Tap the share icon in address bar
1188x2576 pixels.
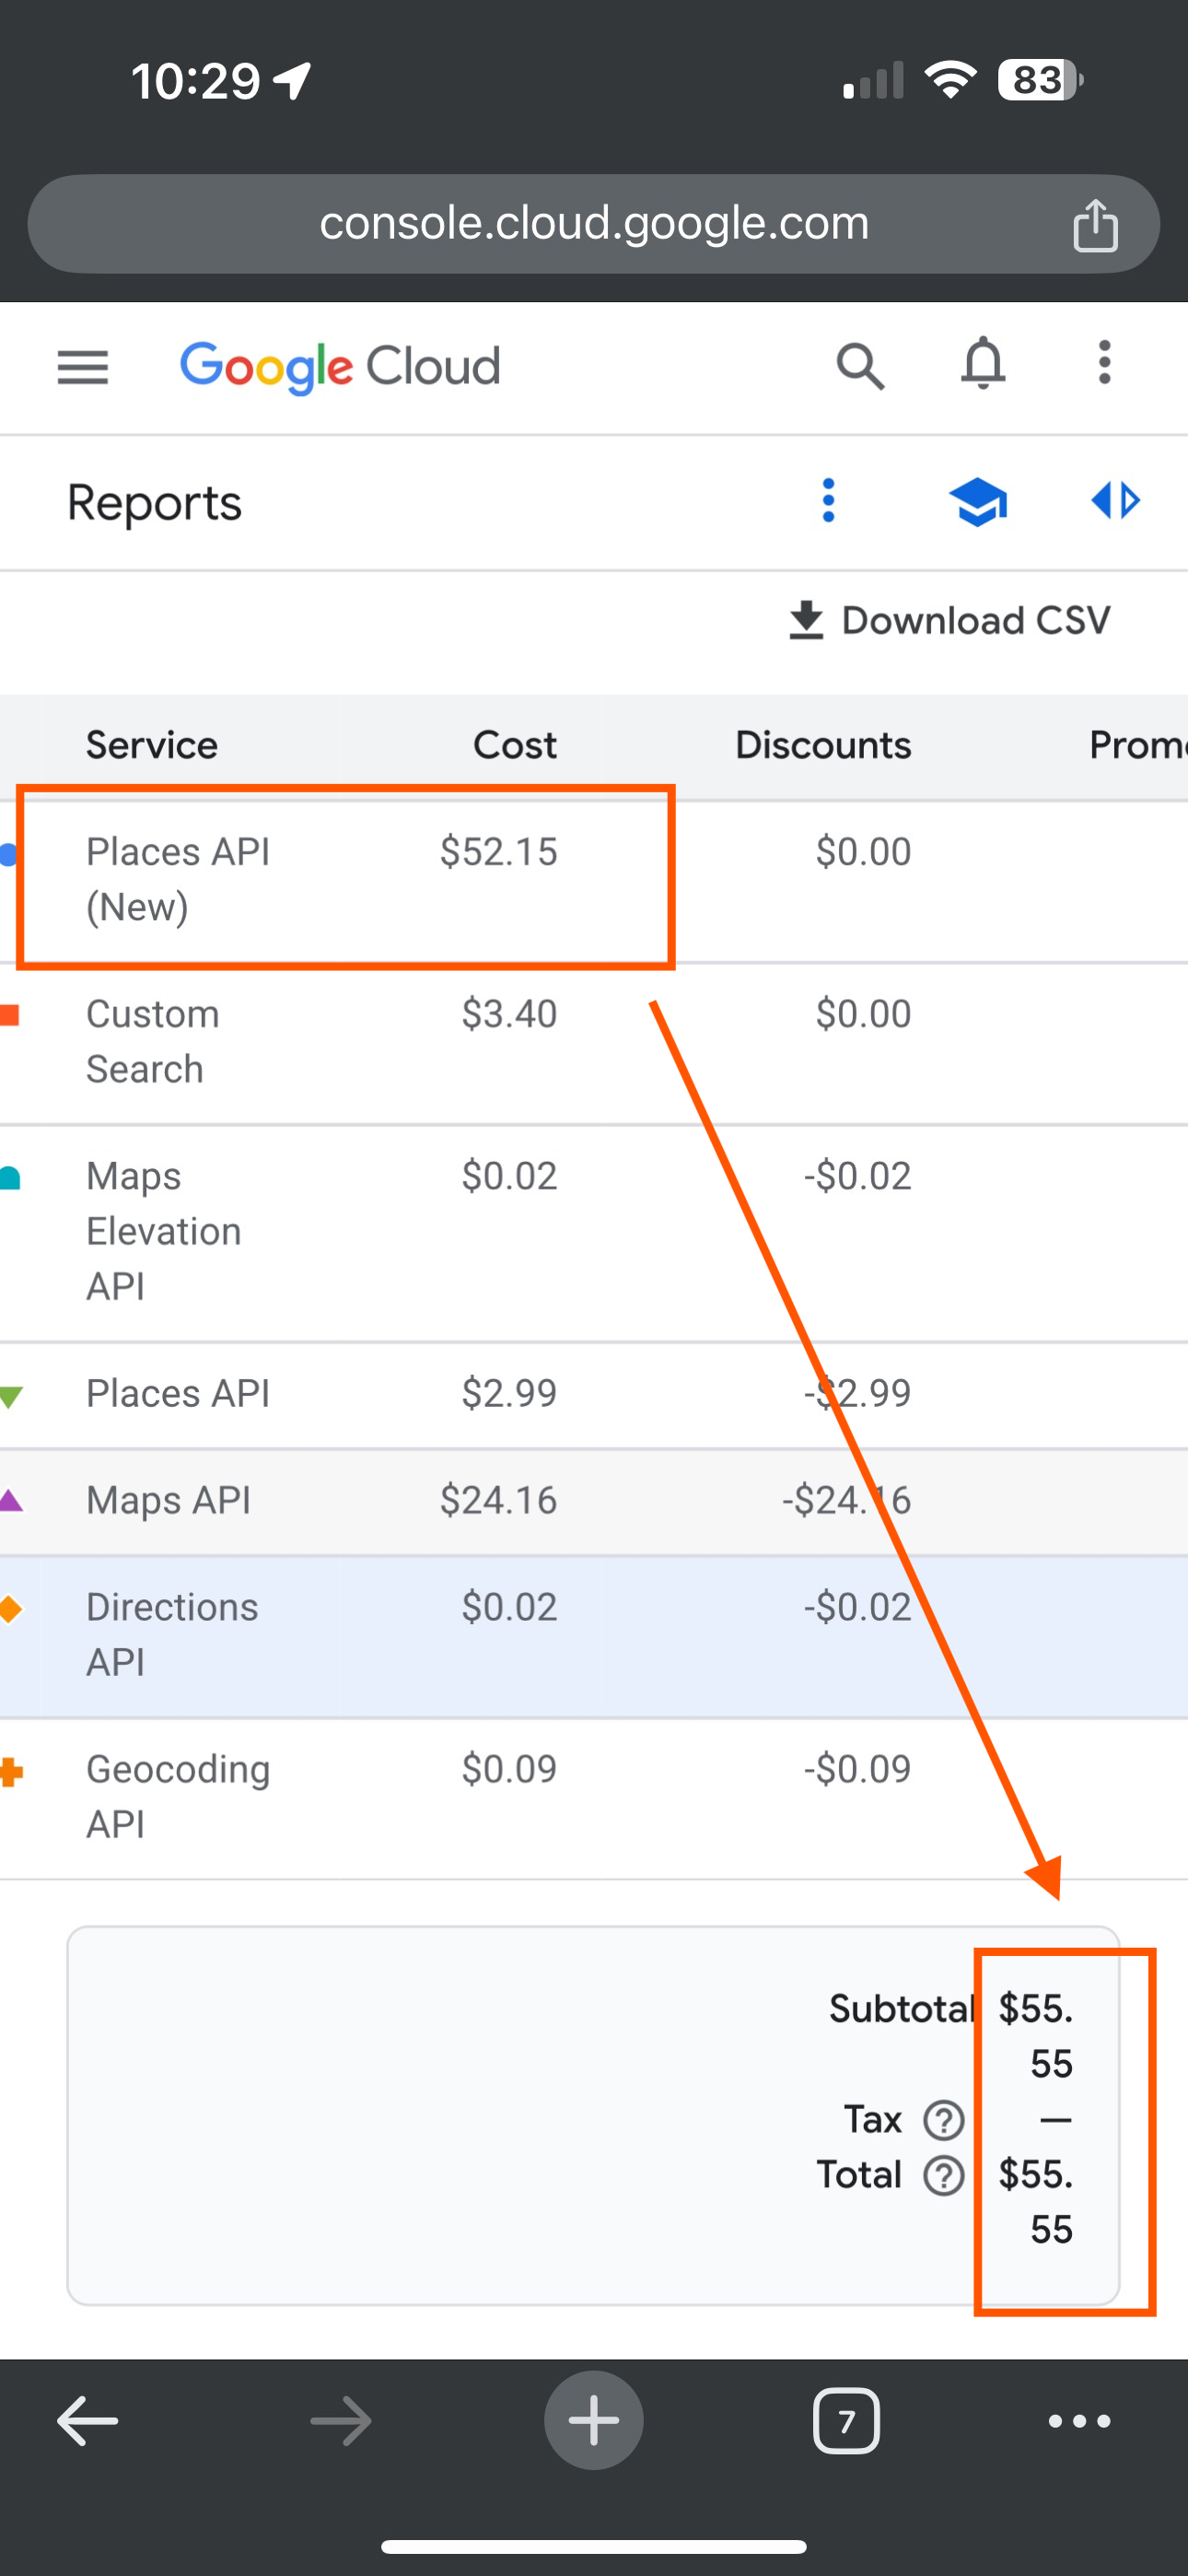click(x=1095, y=224)
